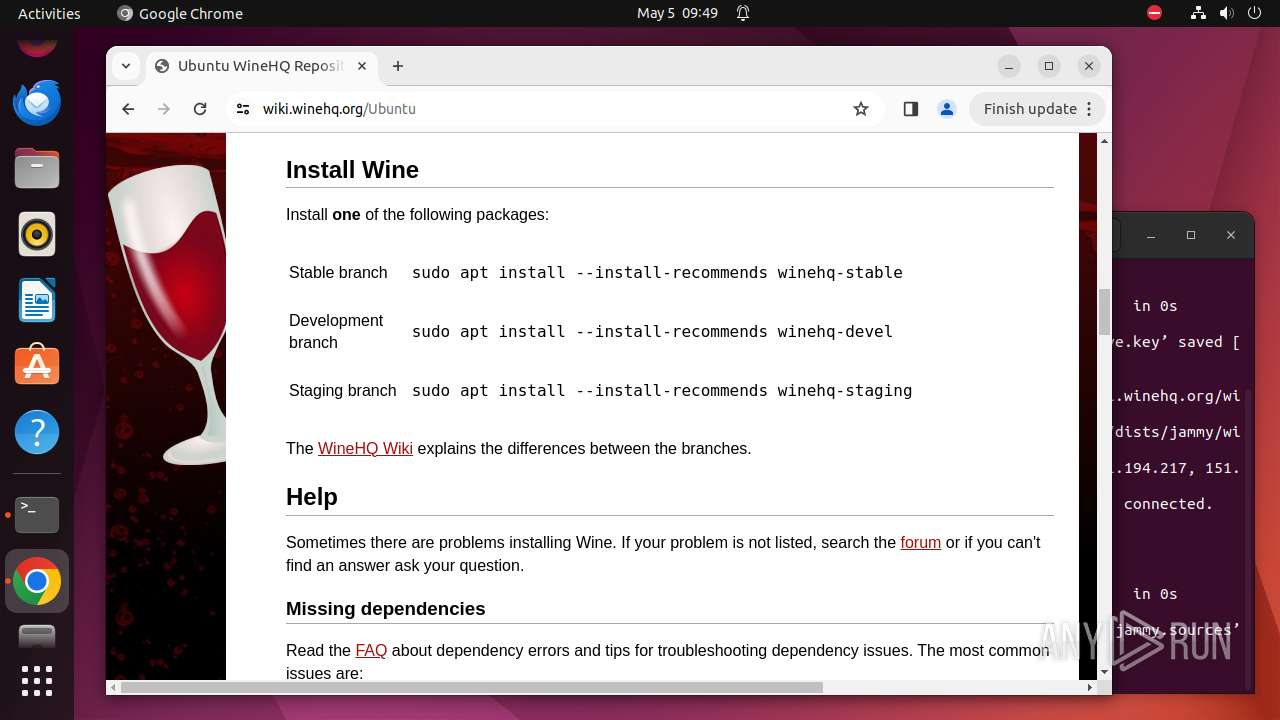Open the drive icon above the dock grid
Viewport: 1280px width, 720px height.
37,636
